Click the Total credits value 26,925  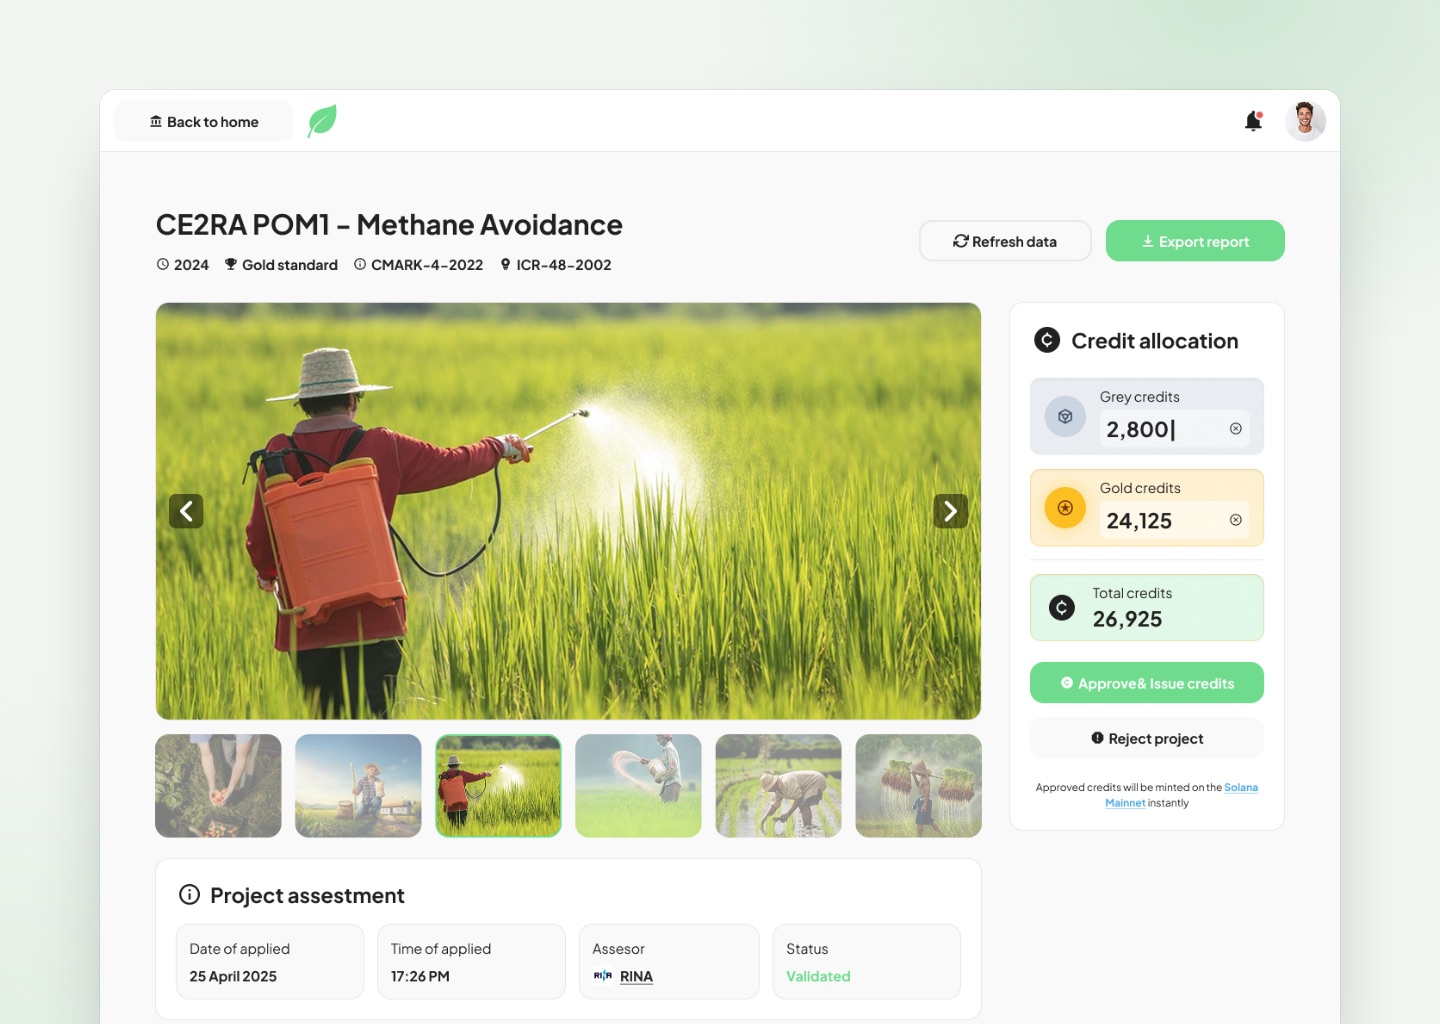1127,619
